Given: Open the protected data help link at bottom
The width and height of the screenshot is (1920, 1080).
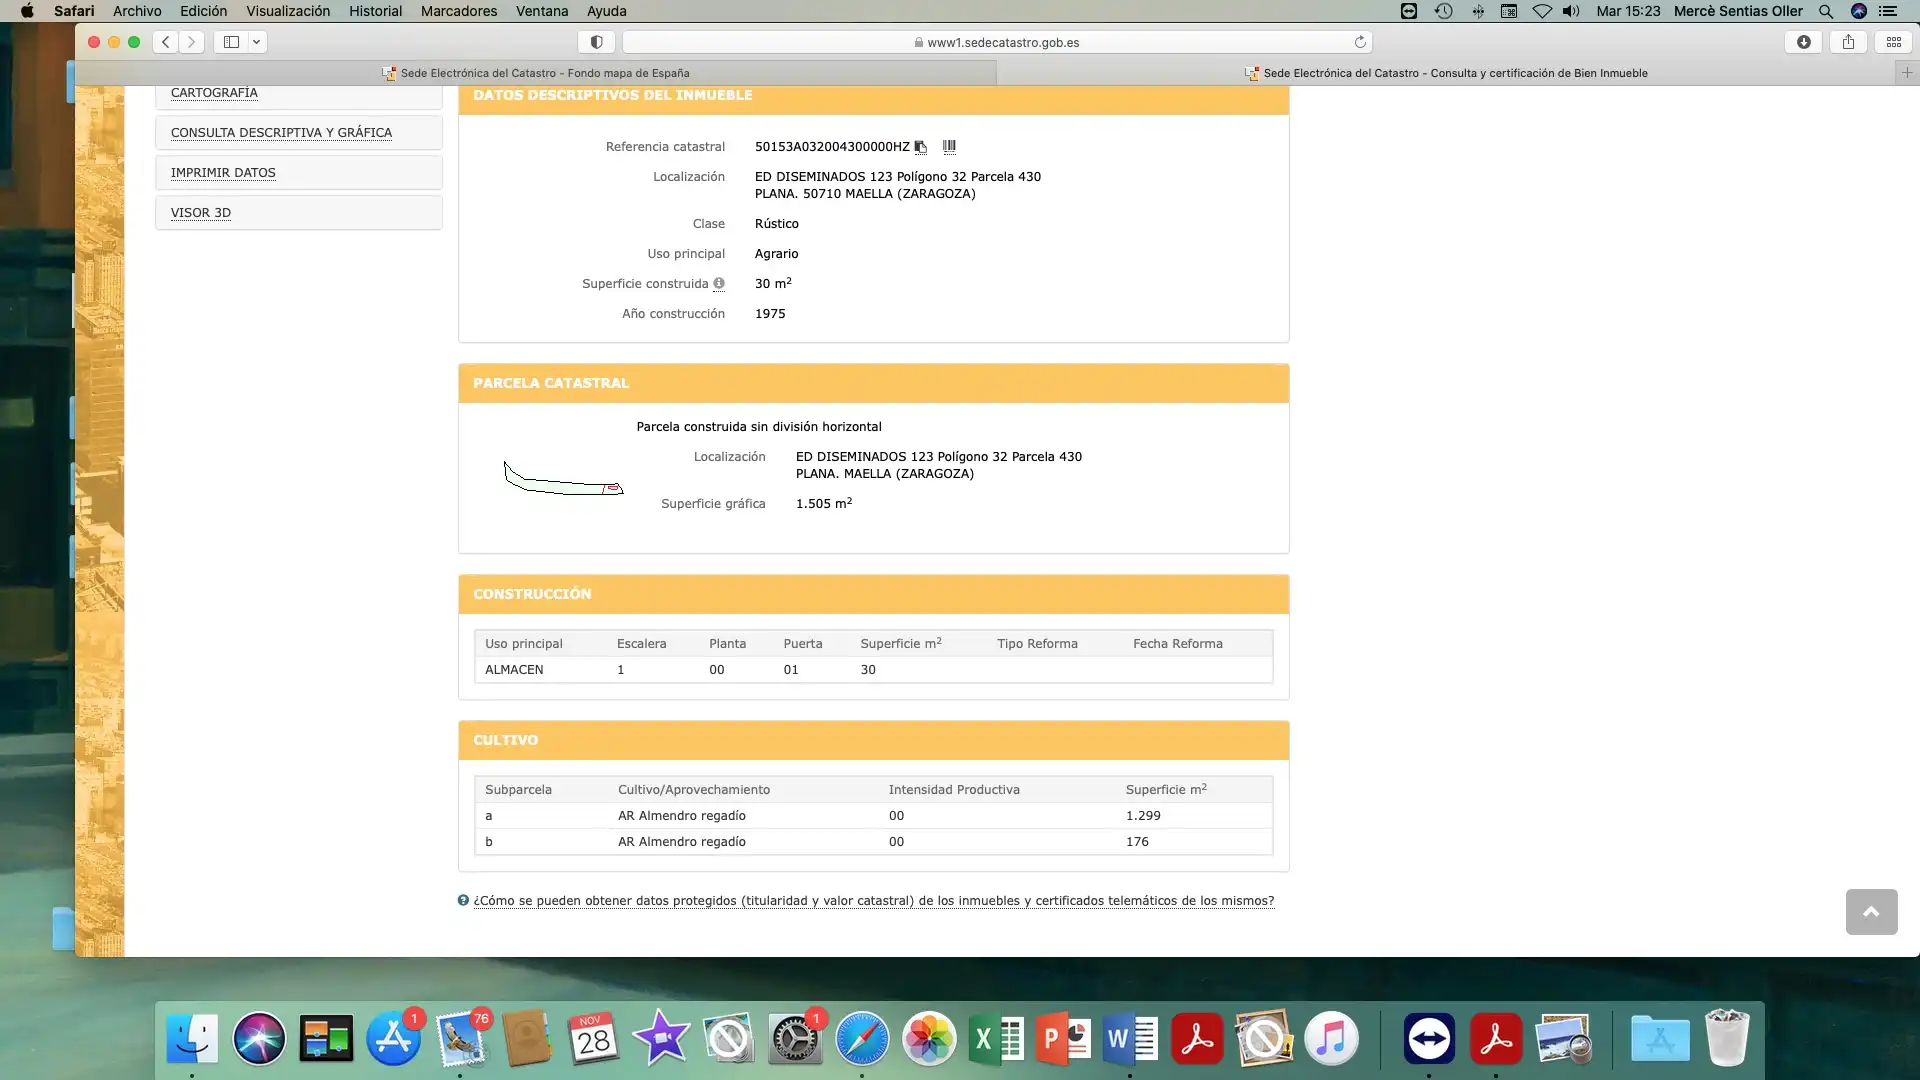Looking at the screenshot, I should 874,901.
